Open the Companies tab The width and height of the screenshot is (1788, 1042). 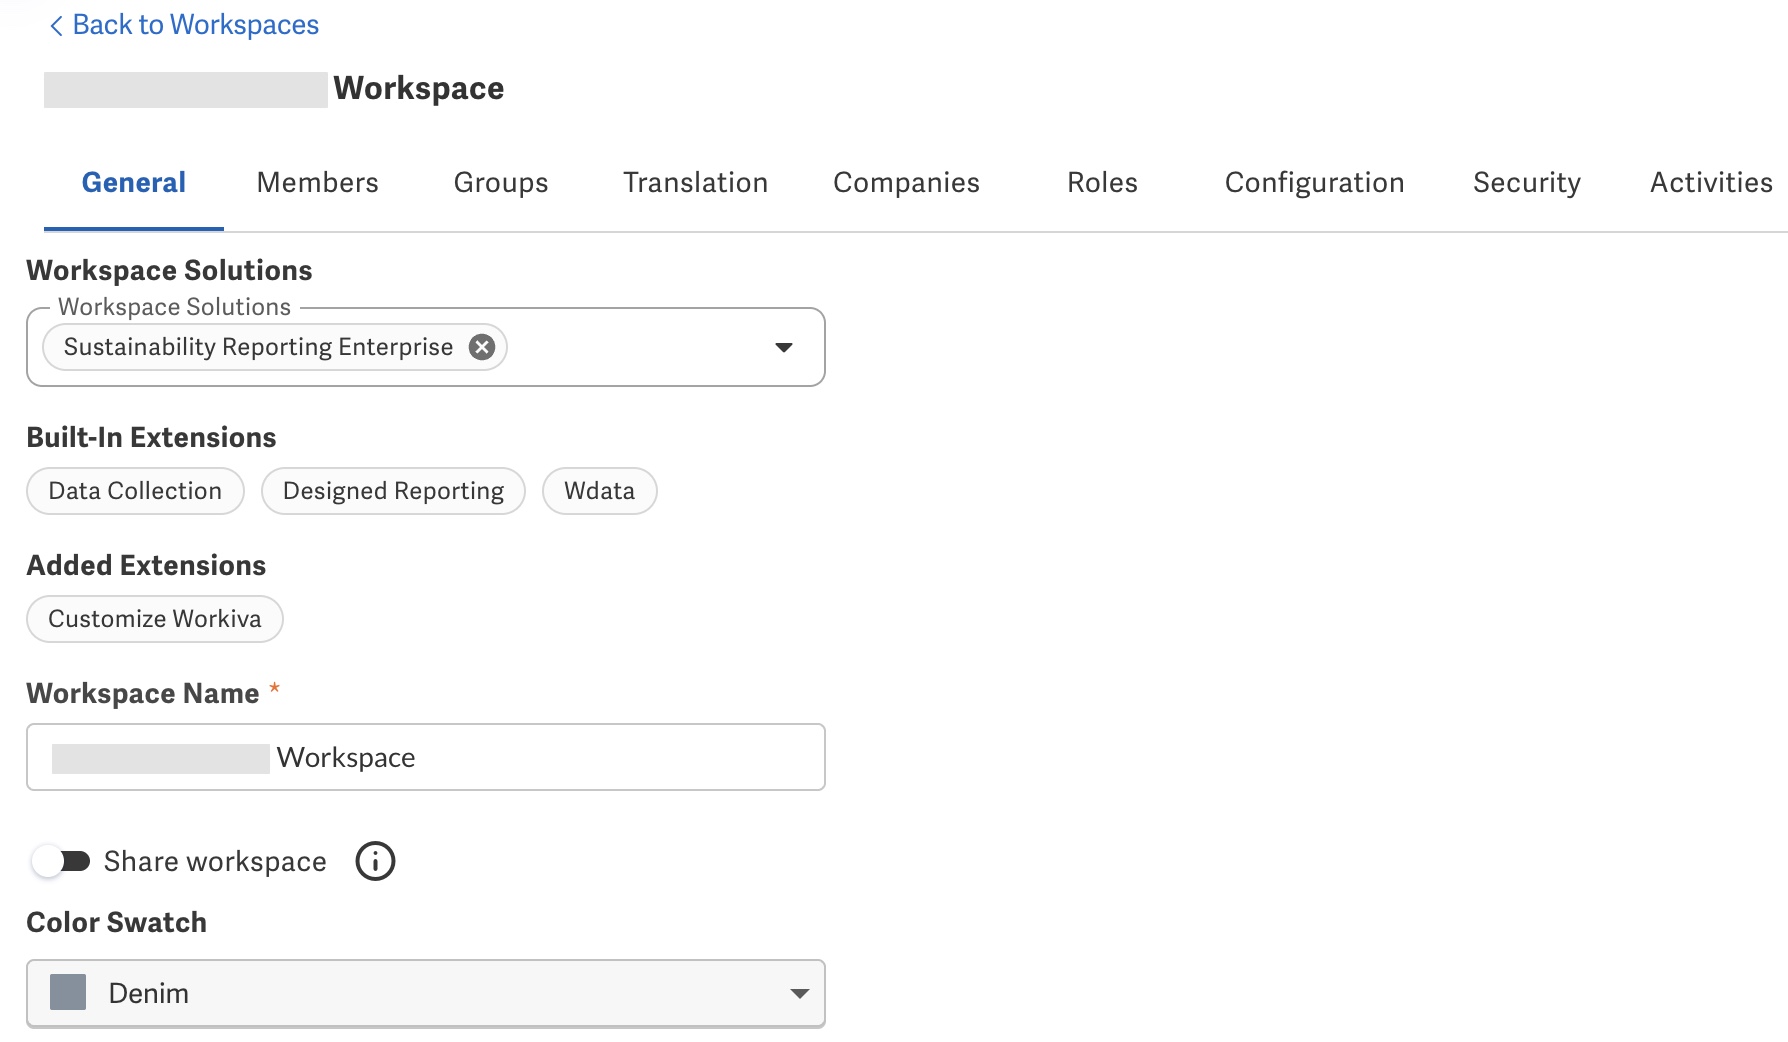point(906,182)
